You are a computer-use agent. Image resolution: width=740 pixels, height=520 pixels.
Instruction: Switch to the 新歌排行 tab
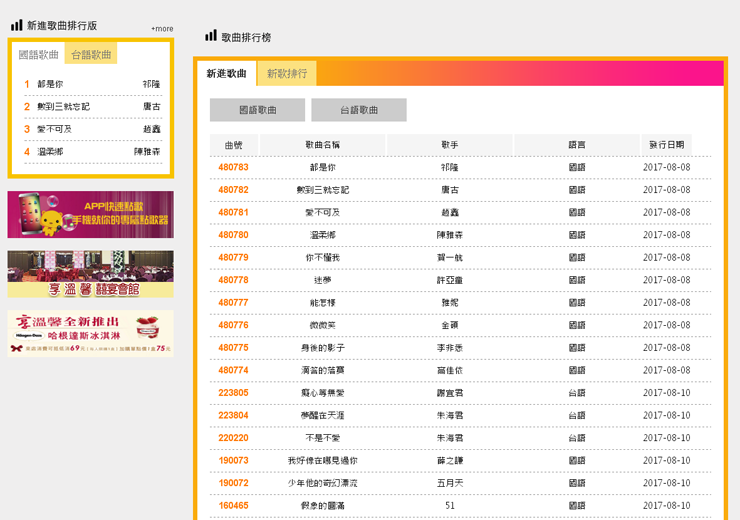[x=287, y=74]
